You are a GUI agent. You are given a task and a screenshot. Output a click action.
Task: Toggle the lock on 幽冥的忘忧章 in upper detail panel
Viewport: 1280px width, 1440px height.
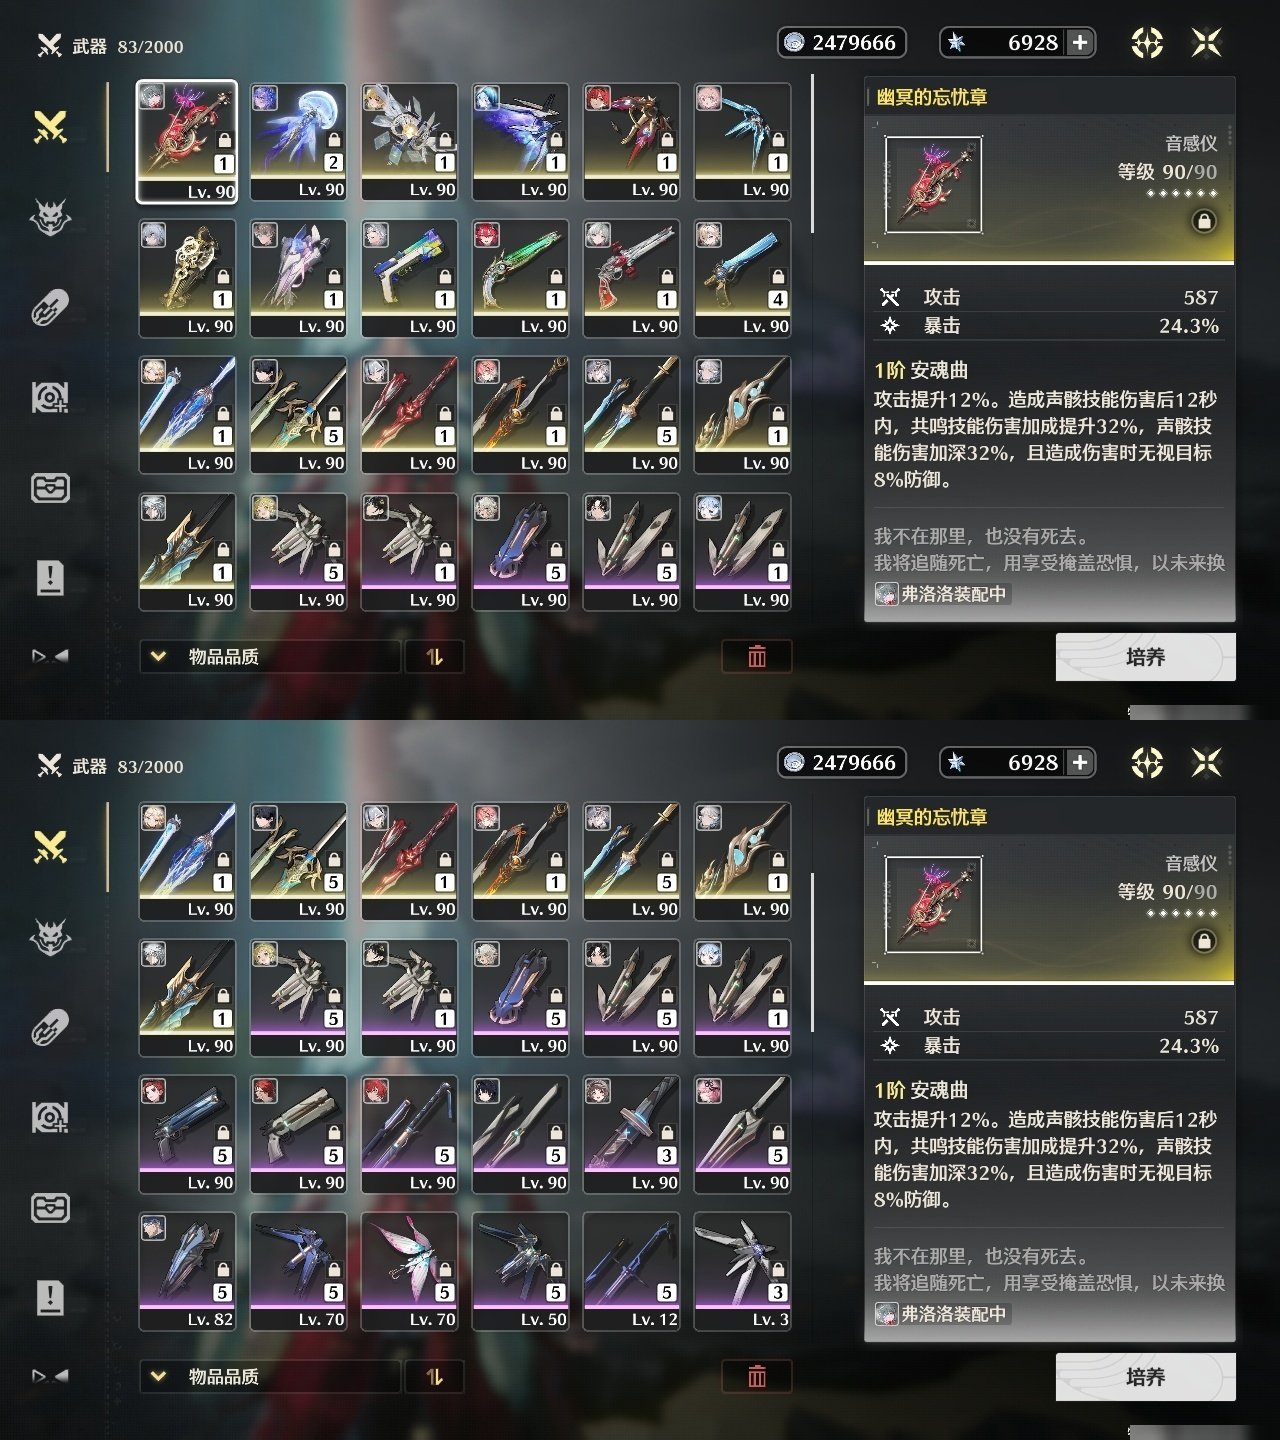click(1205, 221)
